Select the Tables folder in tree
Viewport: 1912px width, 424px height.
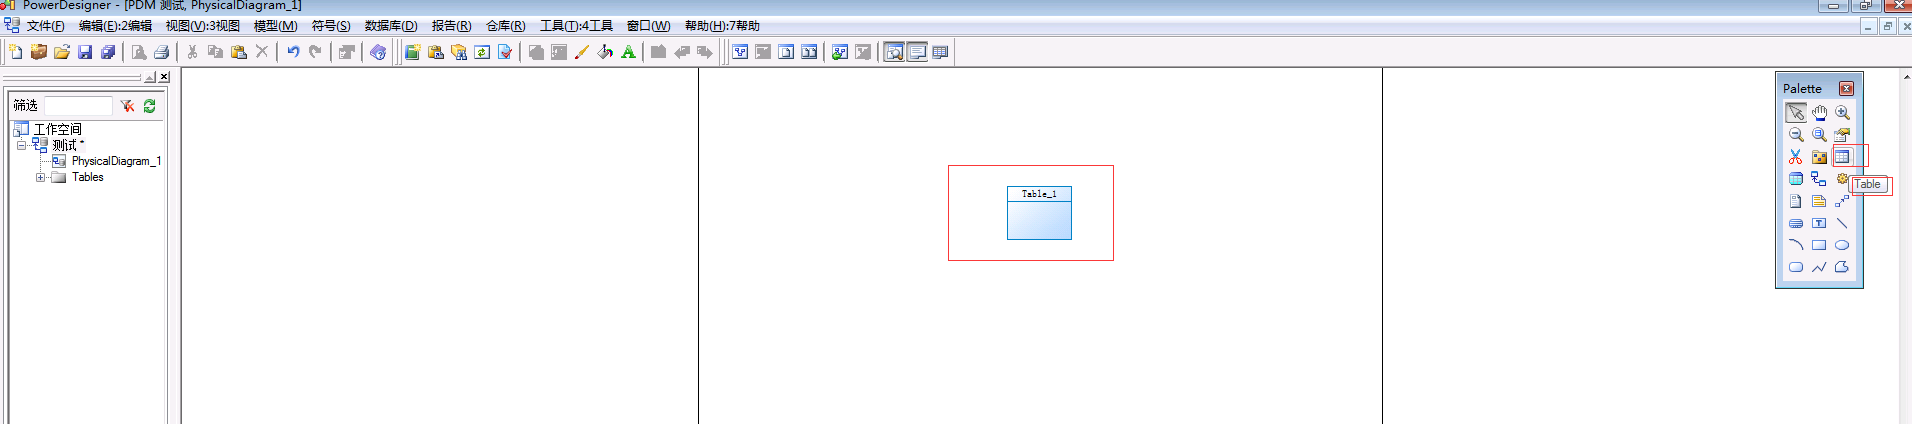88,177
